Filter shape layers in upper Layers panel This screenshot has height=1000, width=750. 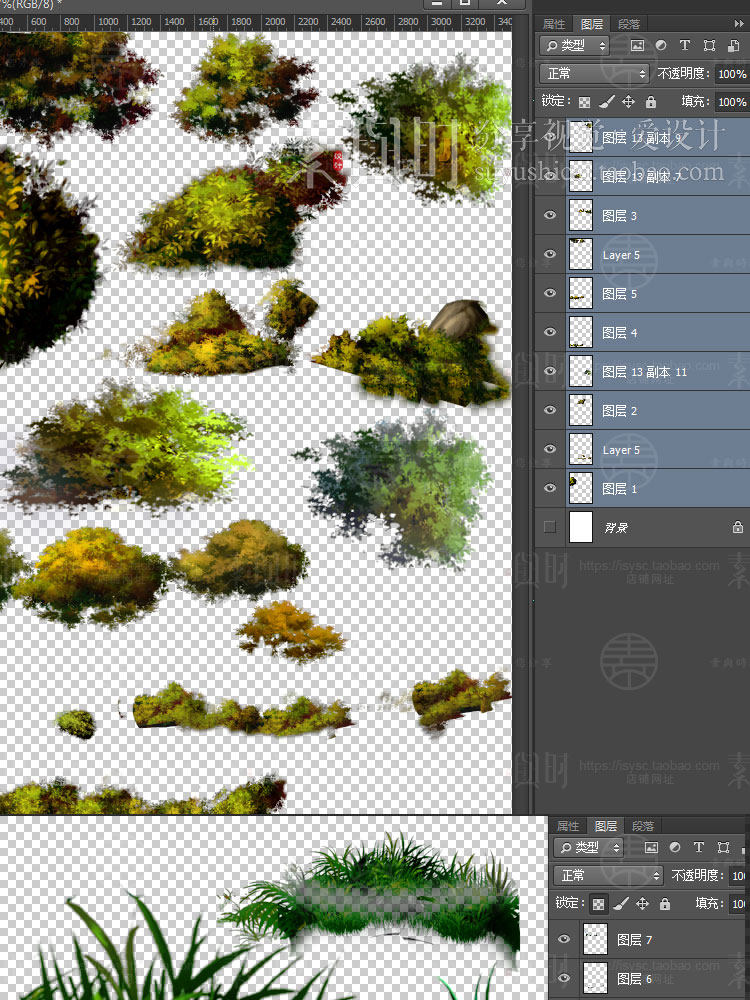tap(709, 45)
